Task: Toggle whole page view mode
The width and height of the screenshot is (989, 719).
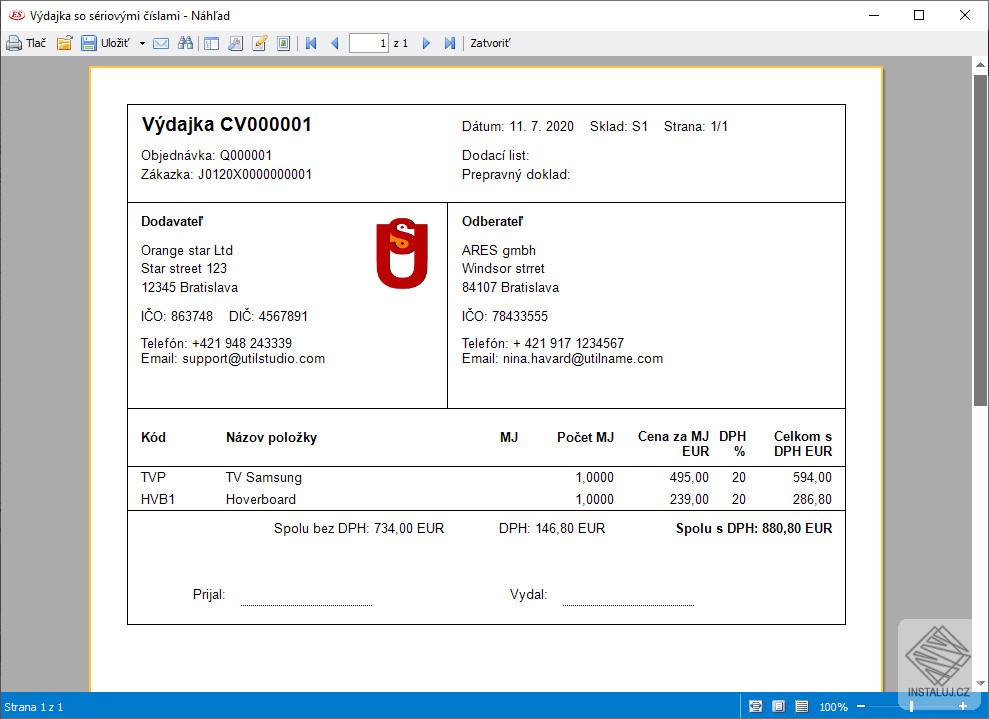Action: click(x=778, y=707)
